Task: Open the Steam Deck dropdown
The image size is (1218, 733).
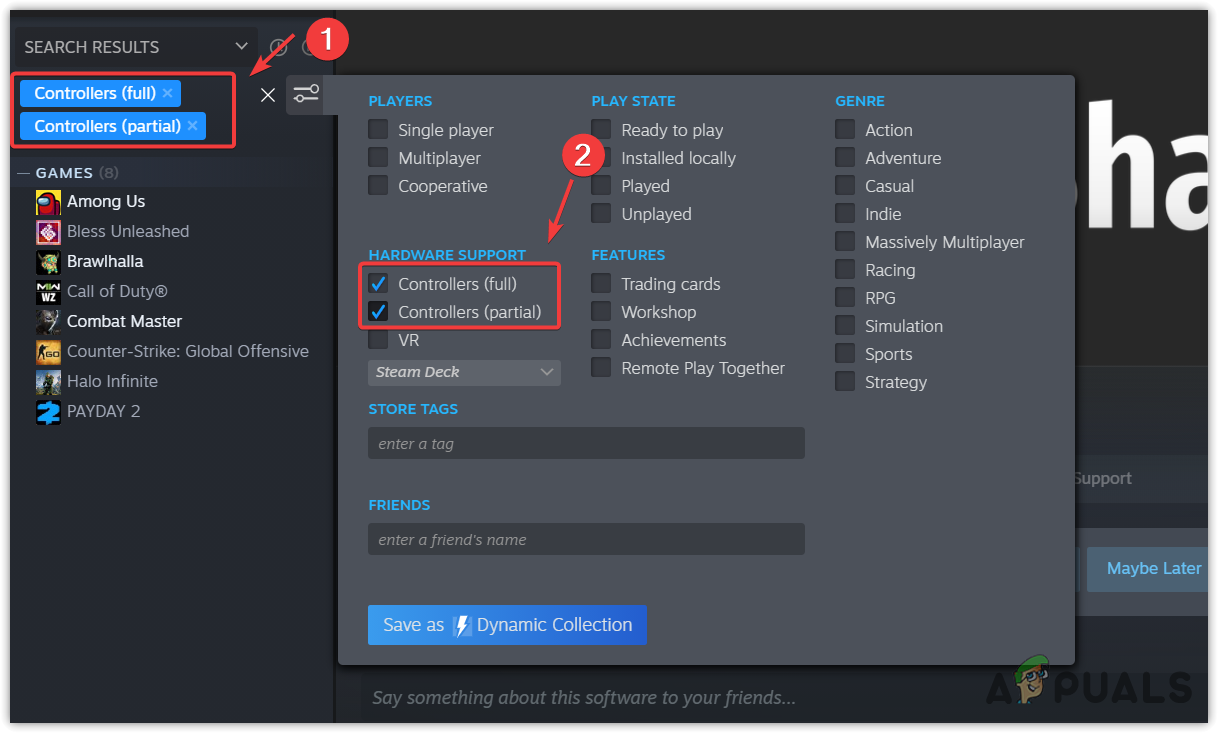Action: tap(464, 372)
